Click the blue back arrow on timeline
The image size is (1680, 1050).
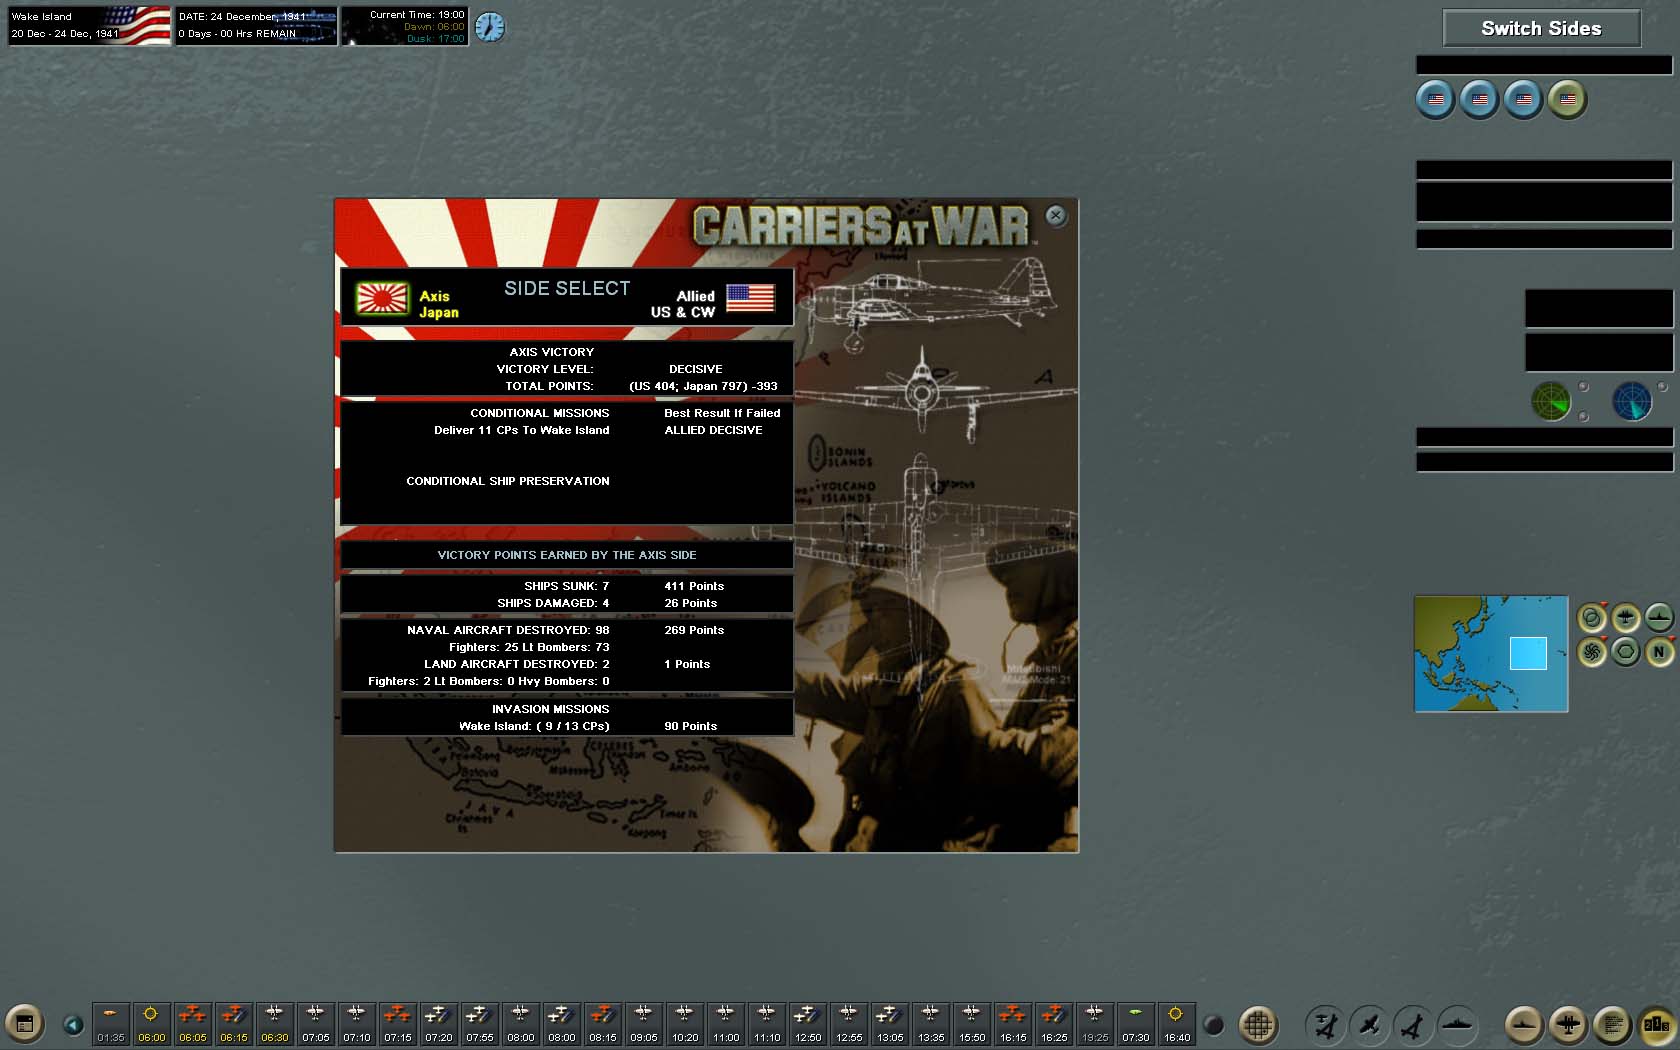73,1025
